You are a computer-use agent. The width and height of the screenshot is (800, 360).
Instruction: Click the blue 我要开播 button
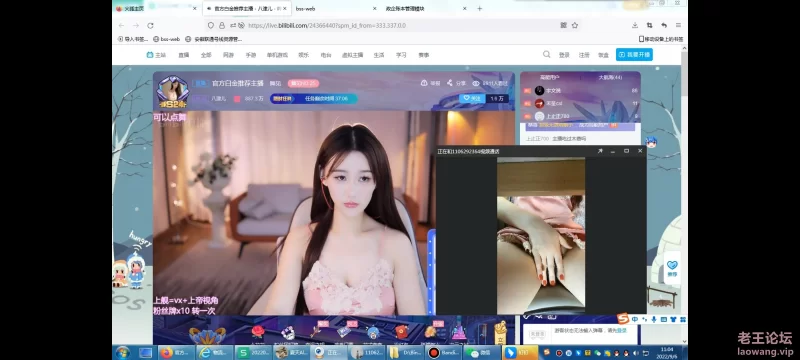pos(634,55)
